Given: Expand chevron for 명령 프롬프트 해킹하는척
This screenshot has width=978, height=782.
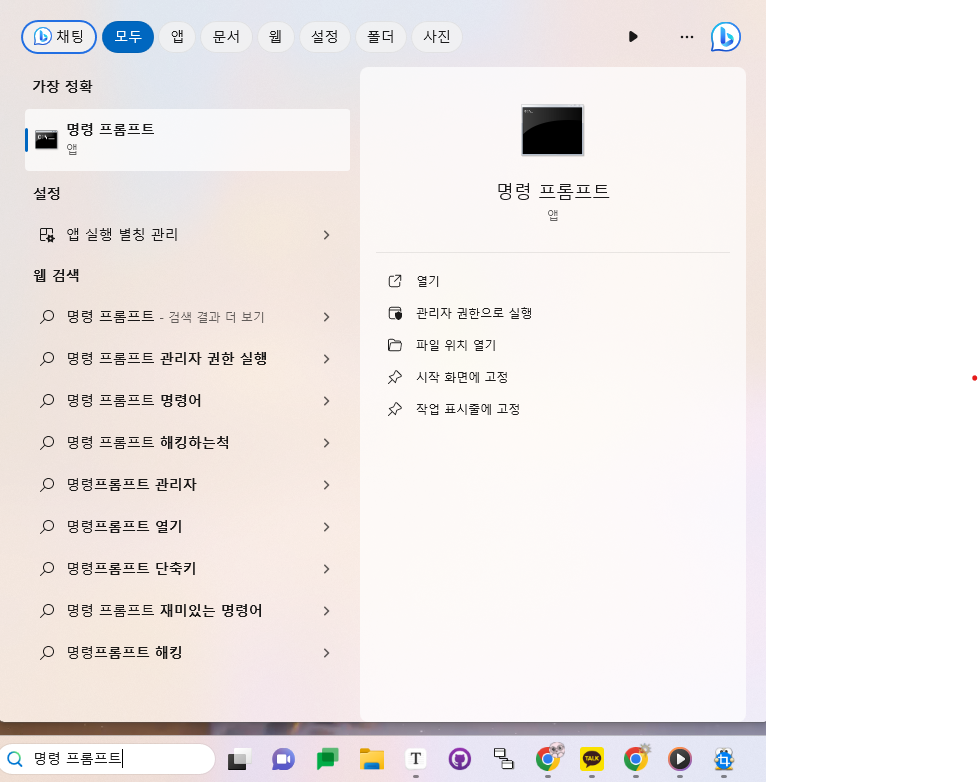Looking at the screenshot, I should [x=326, y=443].
